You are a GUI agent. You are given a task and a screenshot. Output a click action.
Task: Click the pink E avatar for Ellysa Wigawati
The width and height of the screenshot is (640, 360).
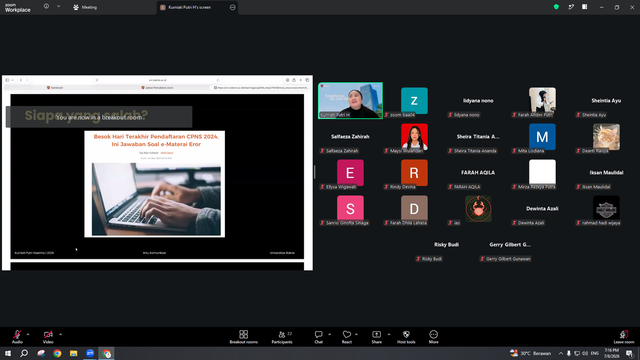pos(350,173)
